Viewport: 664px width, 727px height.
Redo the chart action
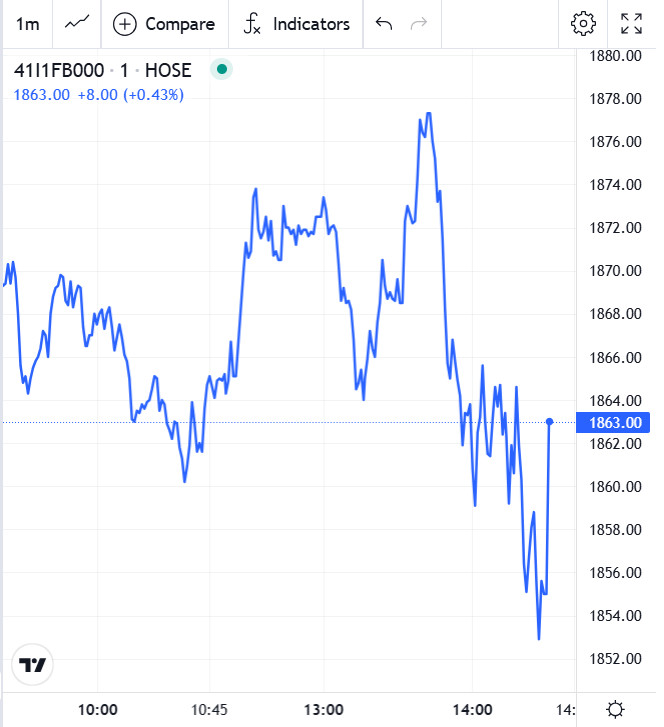pos(419,24)
